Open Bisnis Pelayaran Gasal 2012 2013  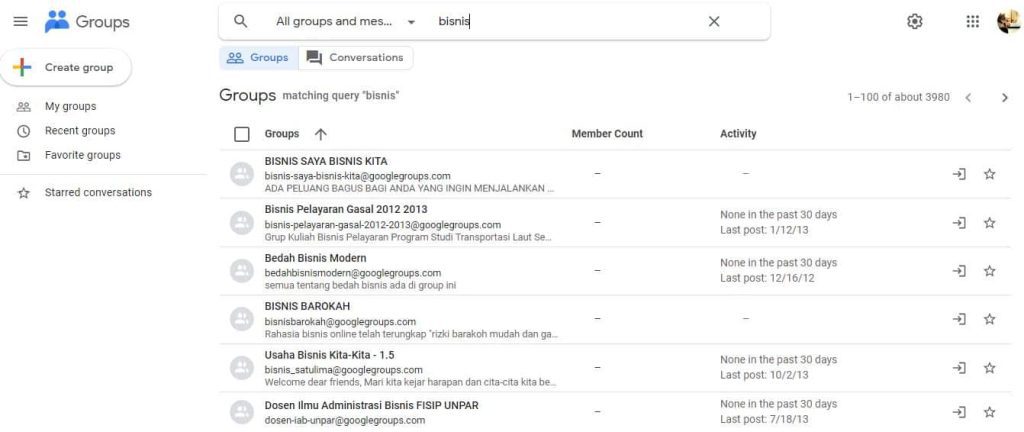[x=346, y=209]
